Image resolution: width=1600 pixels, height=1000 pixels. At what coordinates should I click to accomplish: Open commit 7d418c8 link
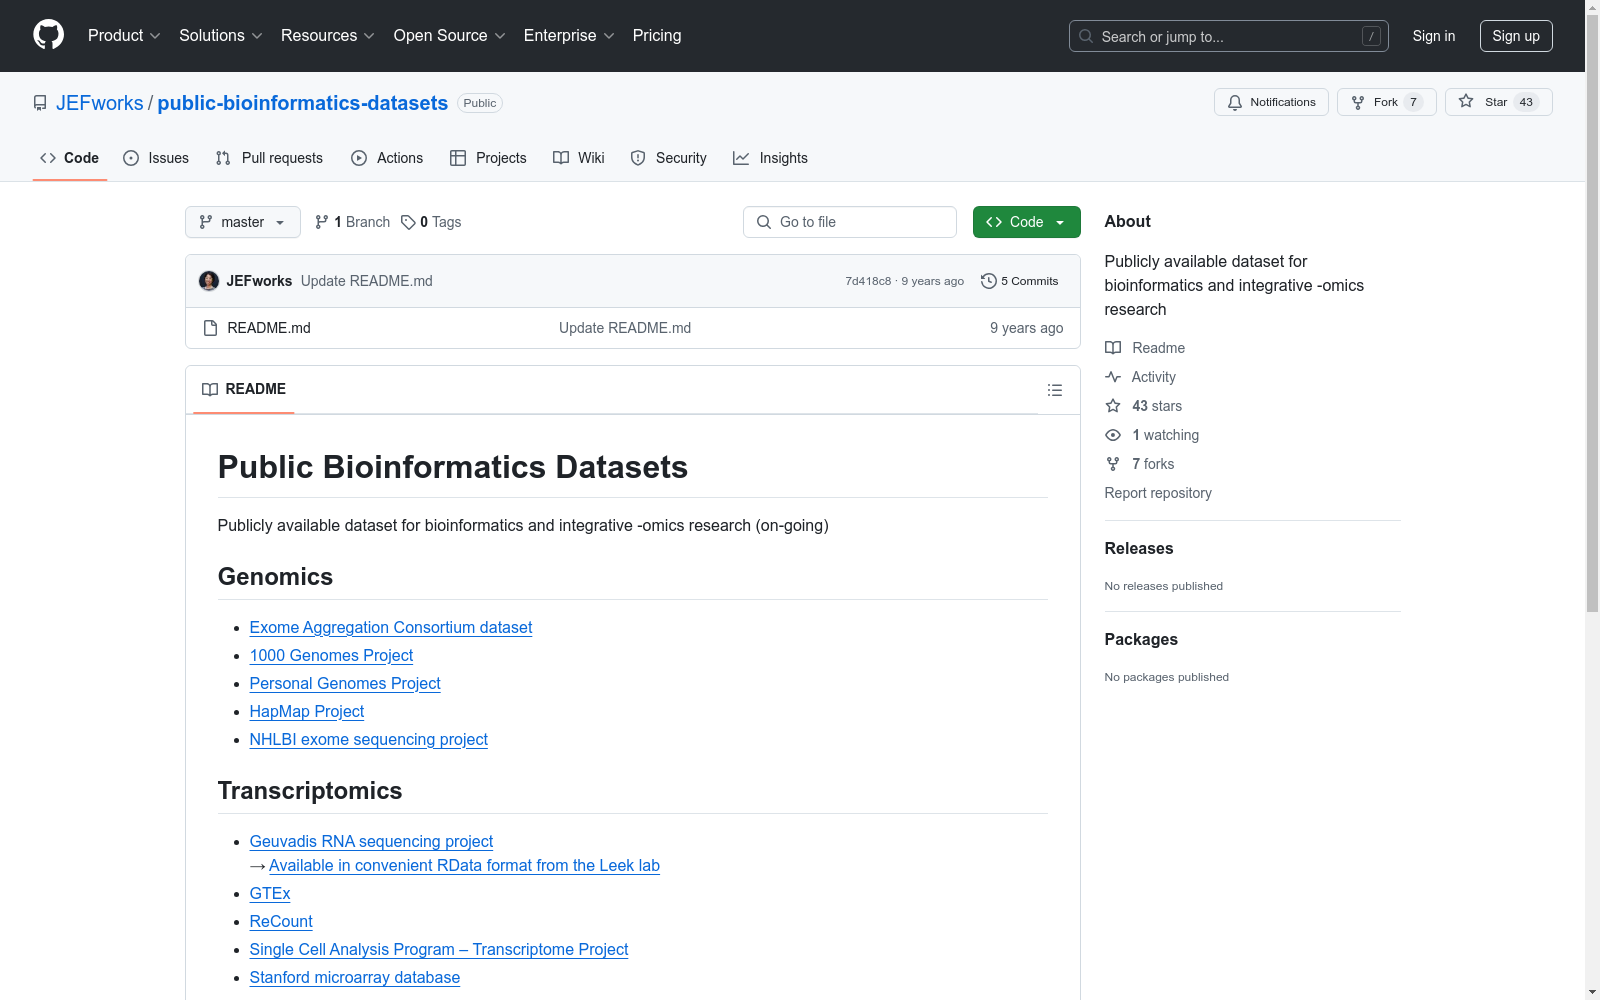pos(868,281)
